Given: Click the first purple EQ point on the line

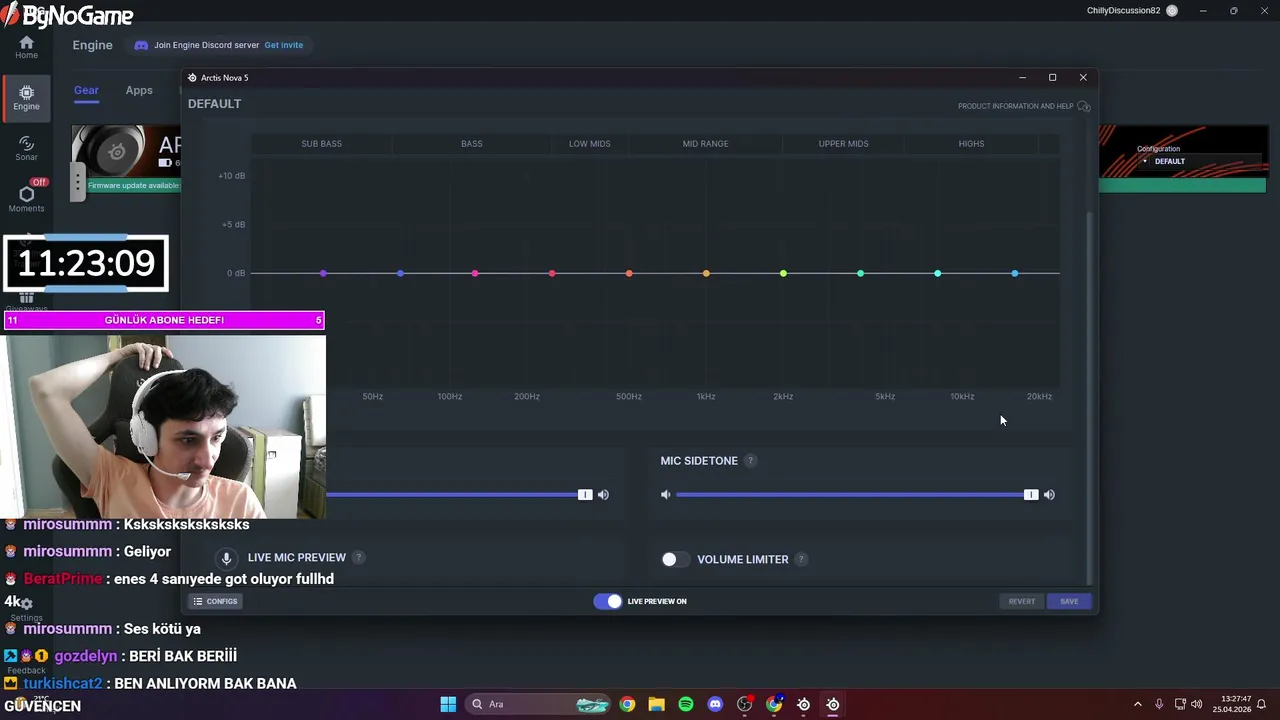Looking at the screenshot, I should click(323, 273).
